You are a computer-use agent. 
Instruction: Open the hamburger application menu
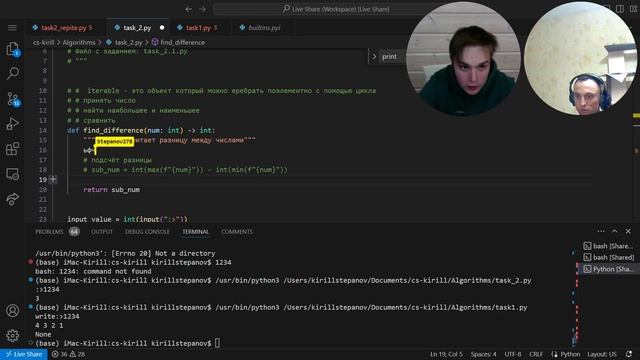click(x=12, y=28)
